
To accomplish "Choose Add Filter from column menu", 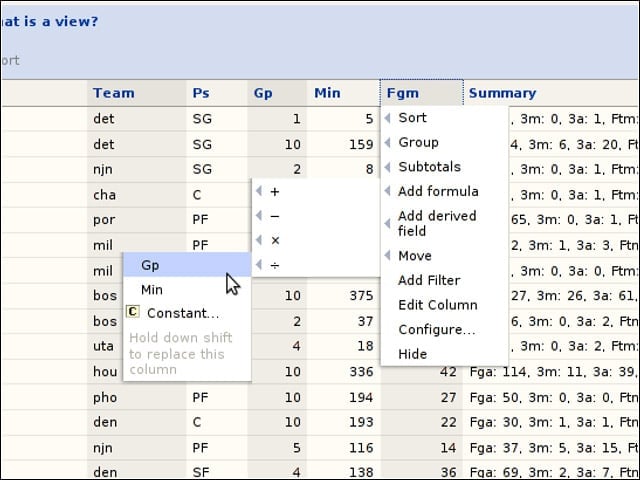I will tap(429, 280).
